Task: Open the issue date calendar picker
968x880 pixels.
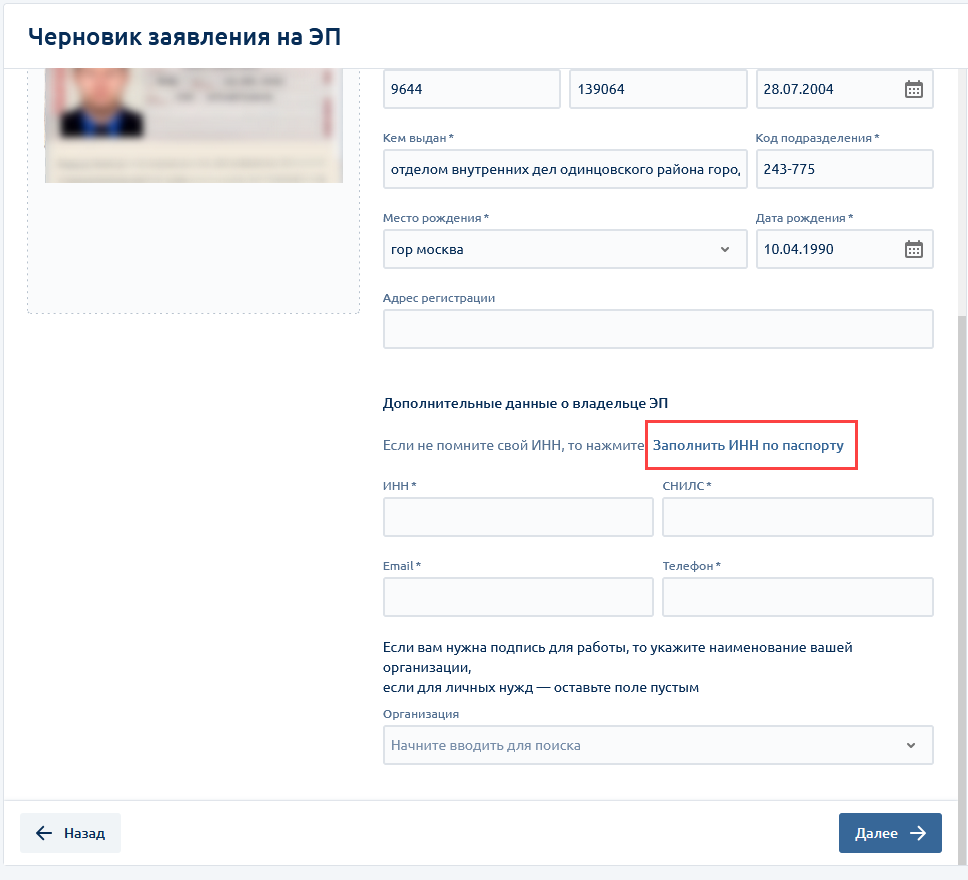Action: pos(913,89)
